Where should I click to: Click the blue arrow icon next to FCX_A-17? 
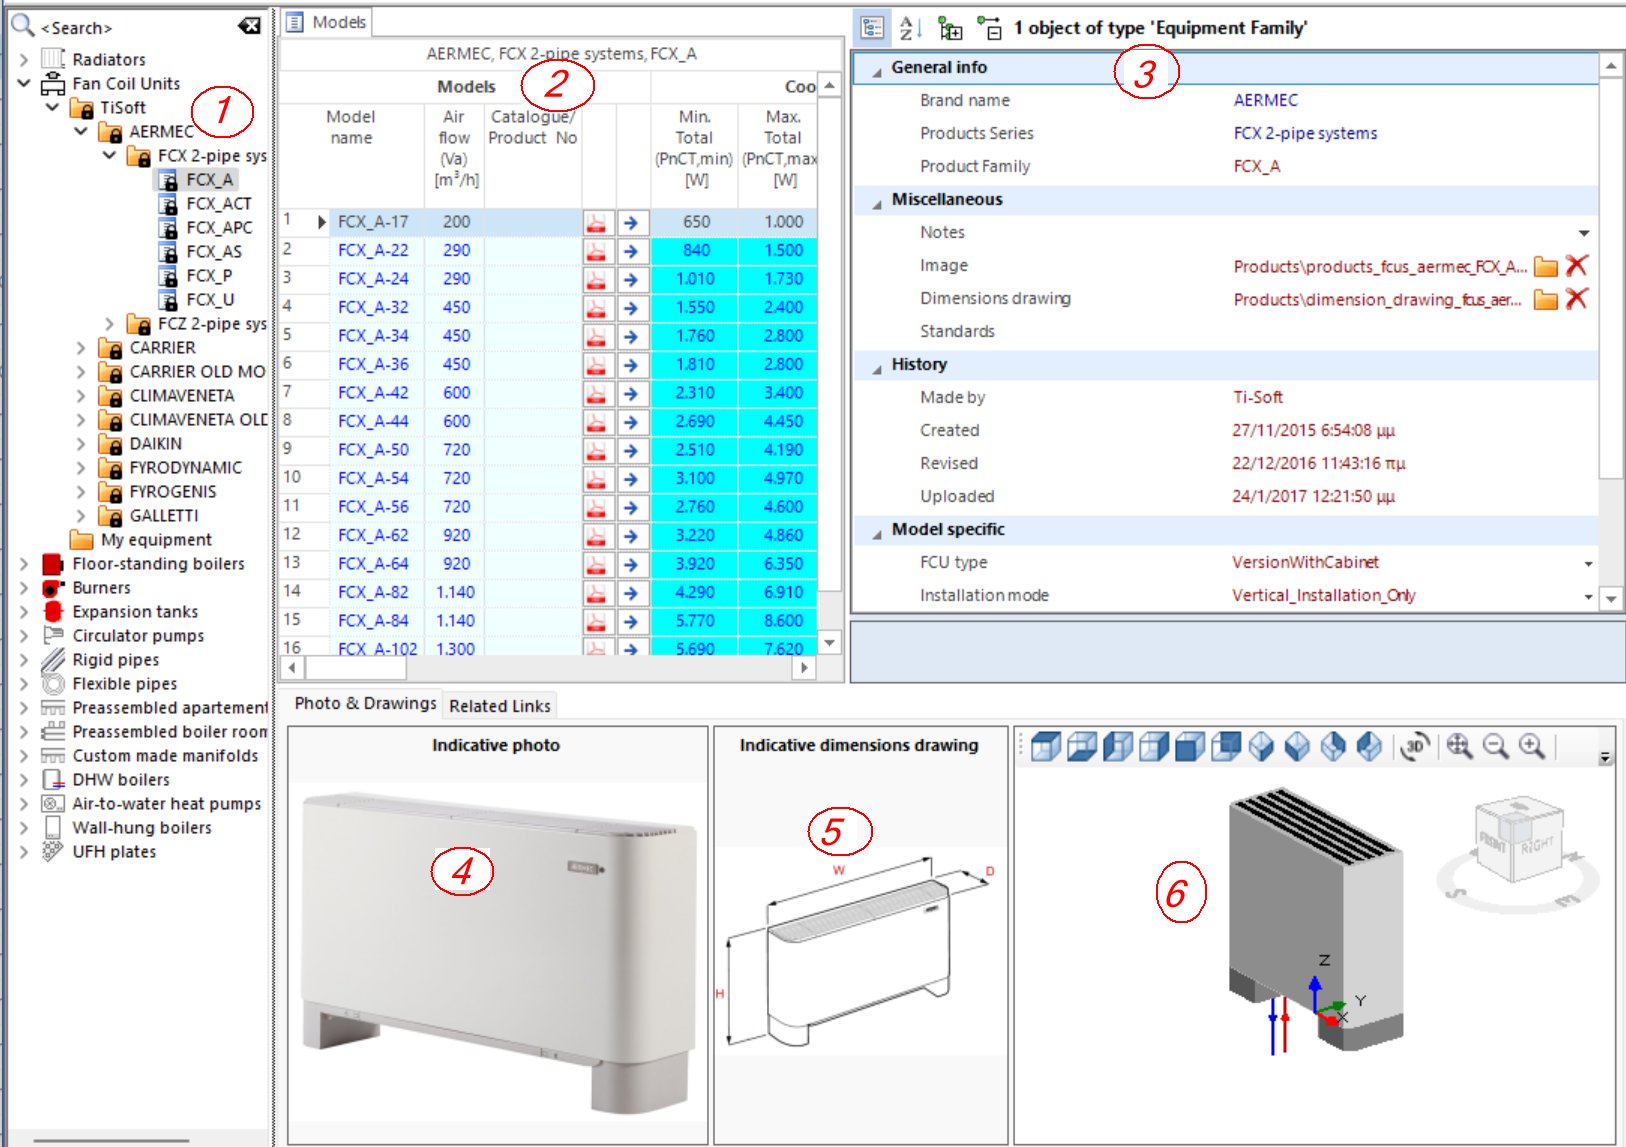(x=633, y=221)
